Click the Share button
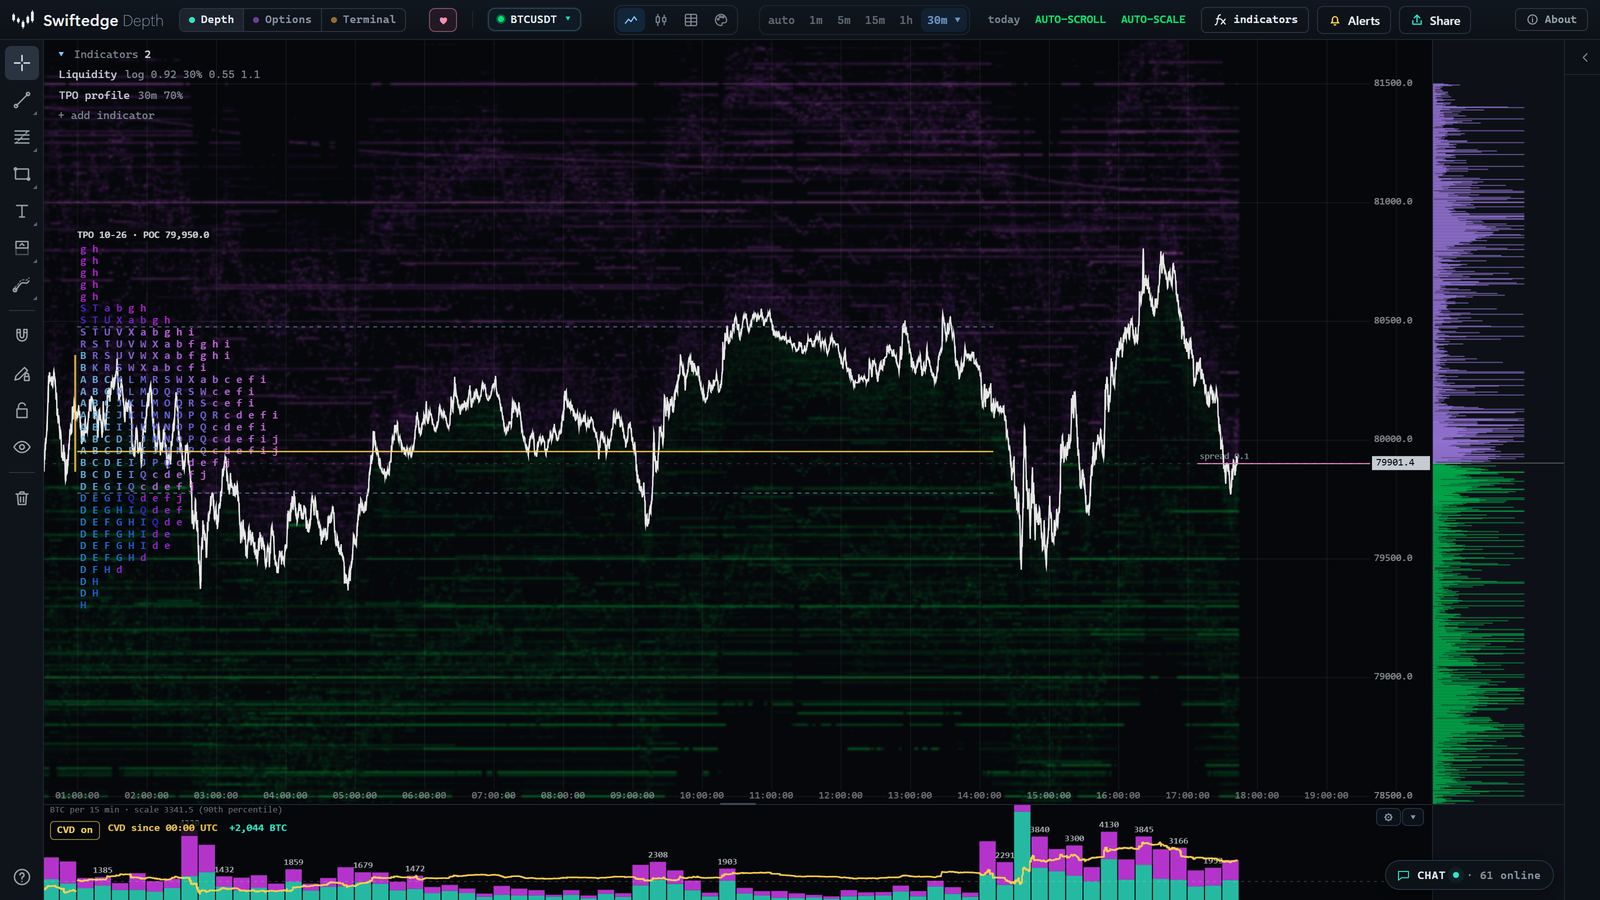The width and height of the screenshot is (1600, 900). pos(1435,20)
